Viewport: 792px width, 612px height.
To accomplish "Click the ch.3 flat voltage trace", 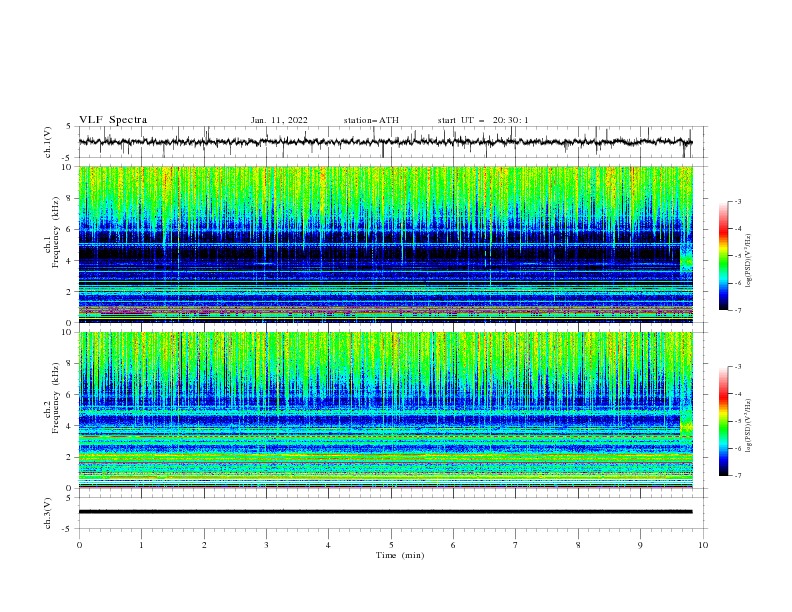I will (385, 512).
